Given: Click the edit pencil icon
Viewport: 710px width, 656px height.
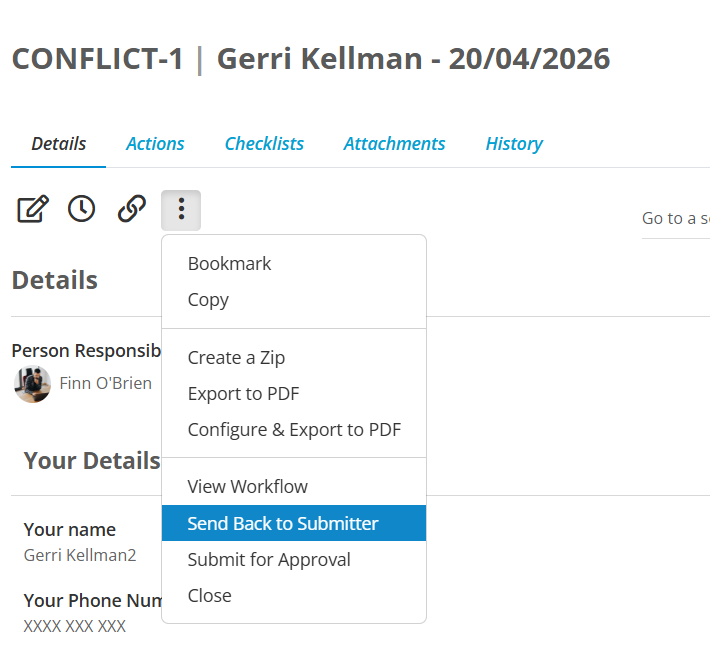Looking at the screenshot, I should click(x=33, y=209).
